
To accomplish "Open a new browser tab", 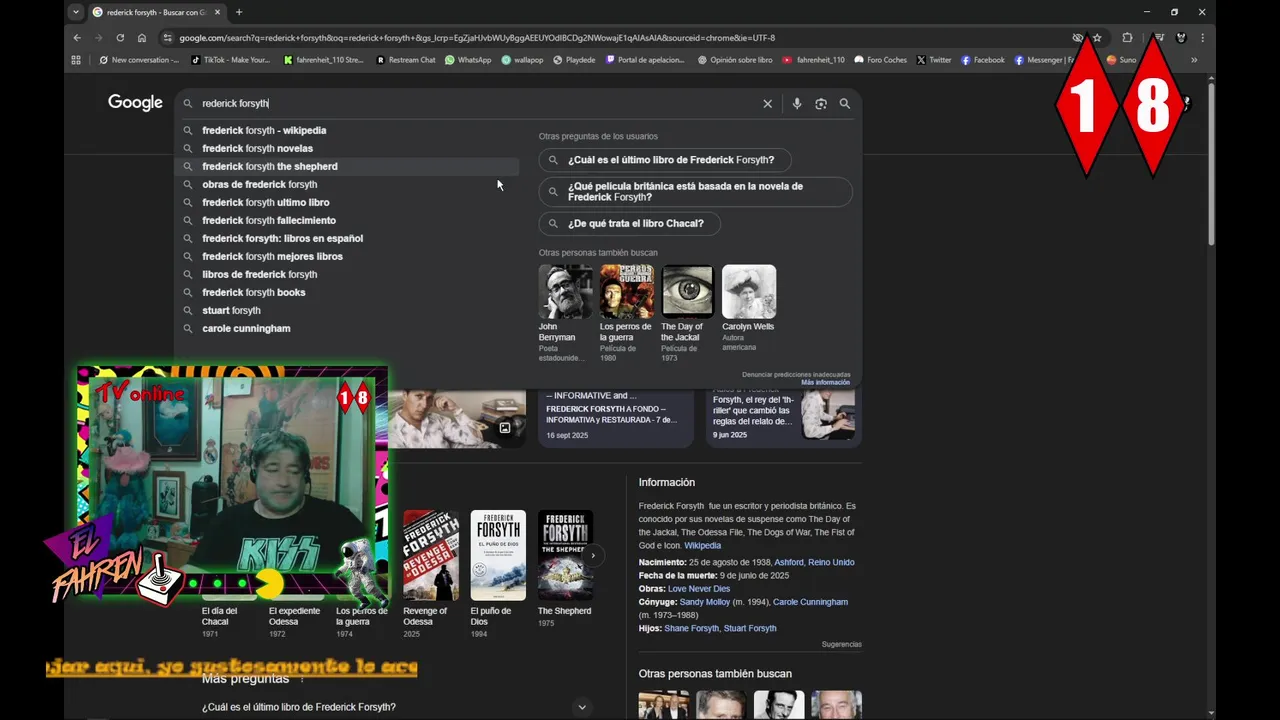I will 238,12.
